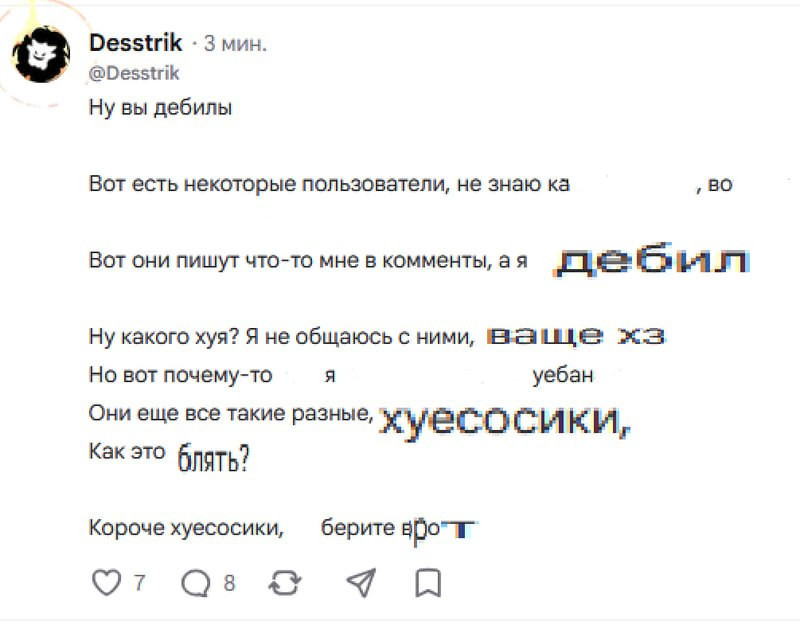Click the like count 7
This screenshot has height=621, width=800.
click(139, 583)
